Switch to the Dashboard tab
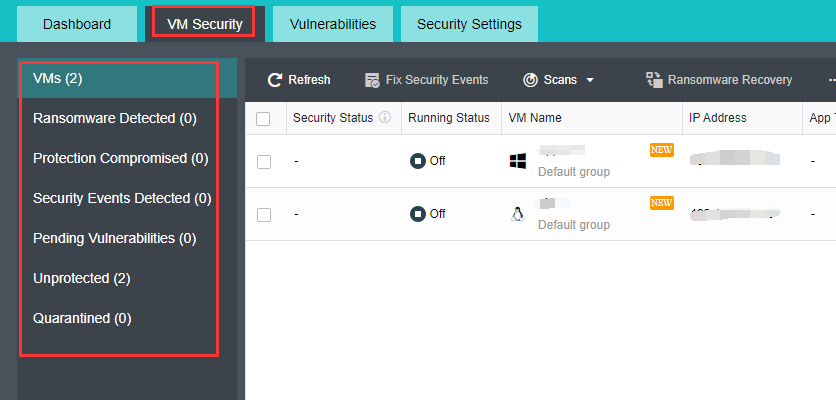Viewport: 836px width, 400px height. 77,24
